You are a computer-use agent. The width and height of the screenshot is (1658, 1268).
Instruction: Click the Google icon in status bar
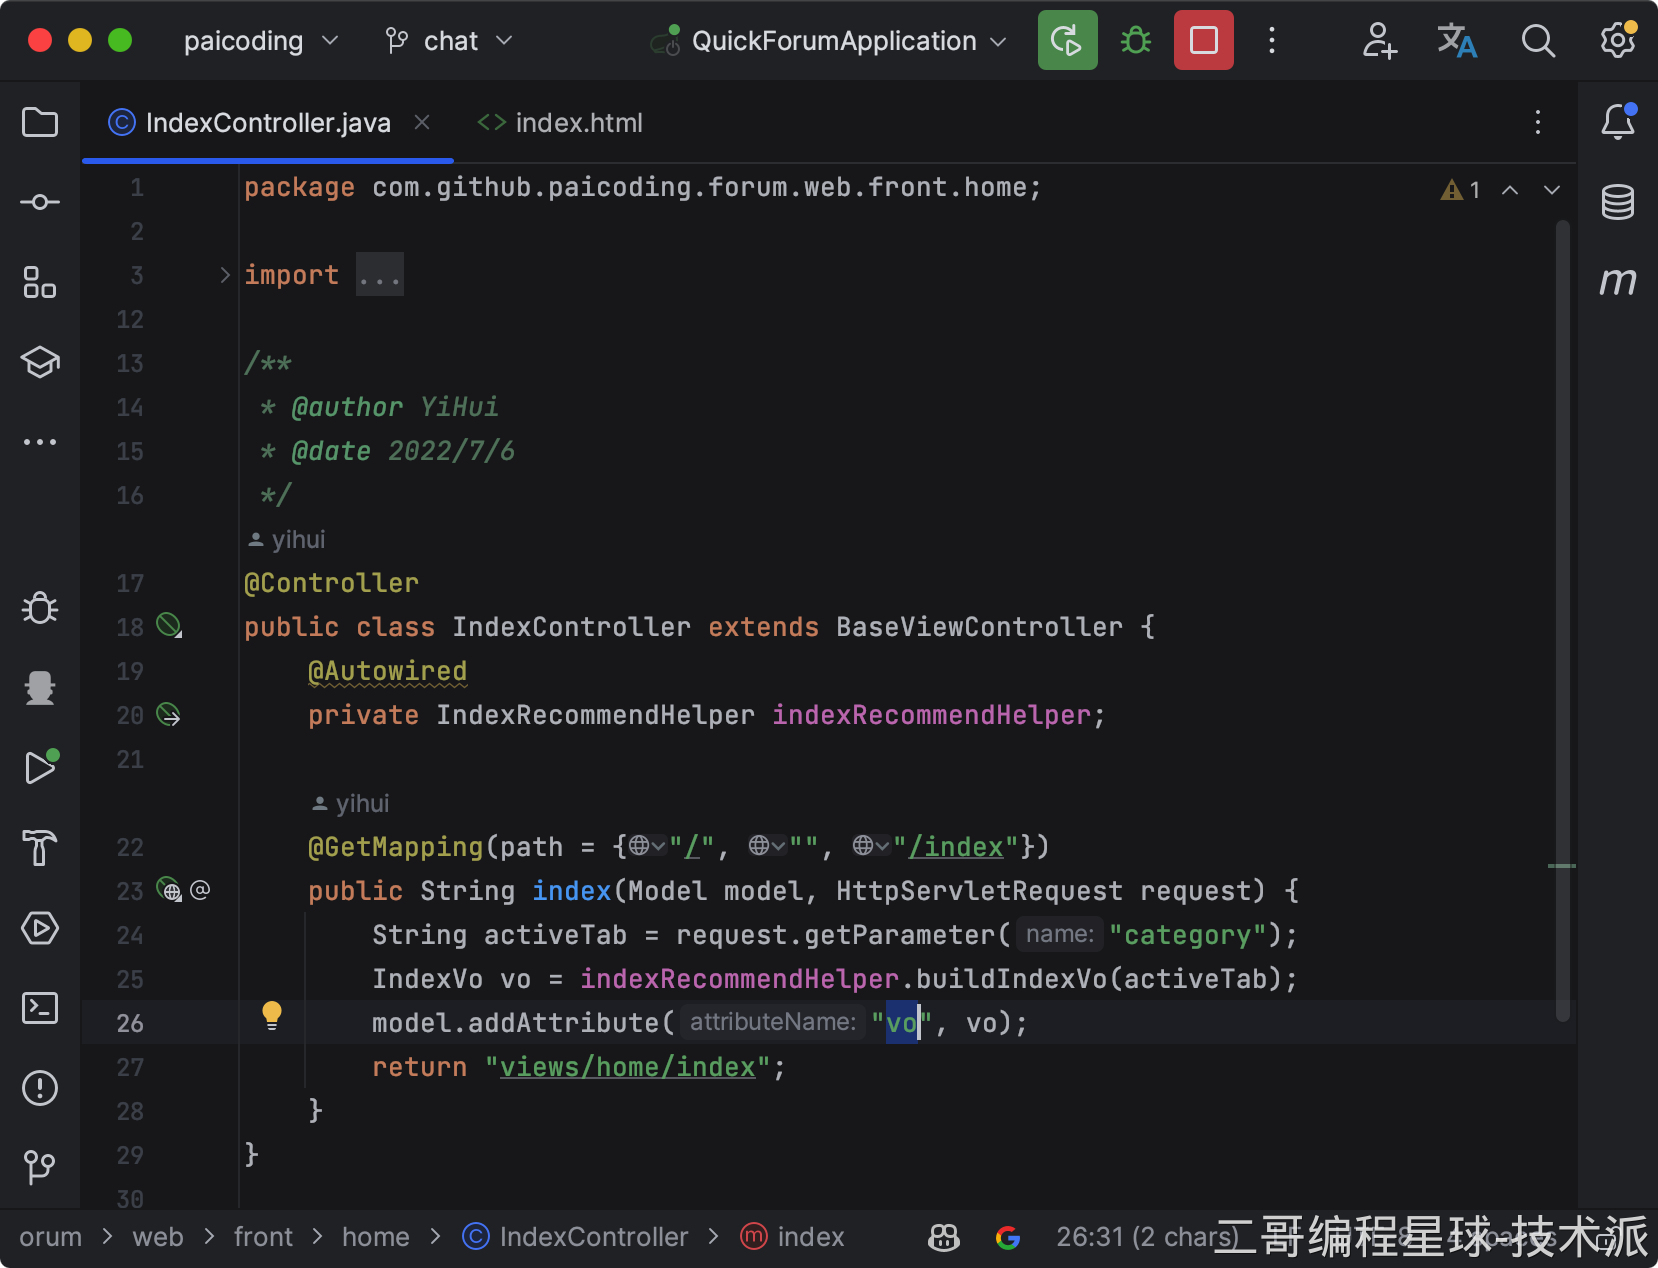1008,1238
